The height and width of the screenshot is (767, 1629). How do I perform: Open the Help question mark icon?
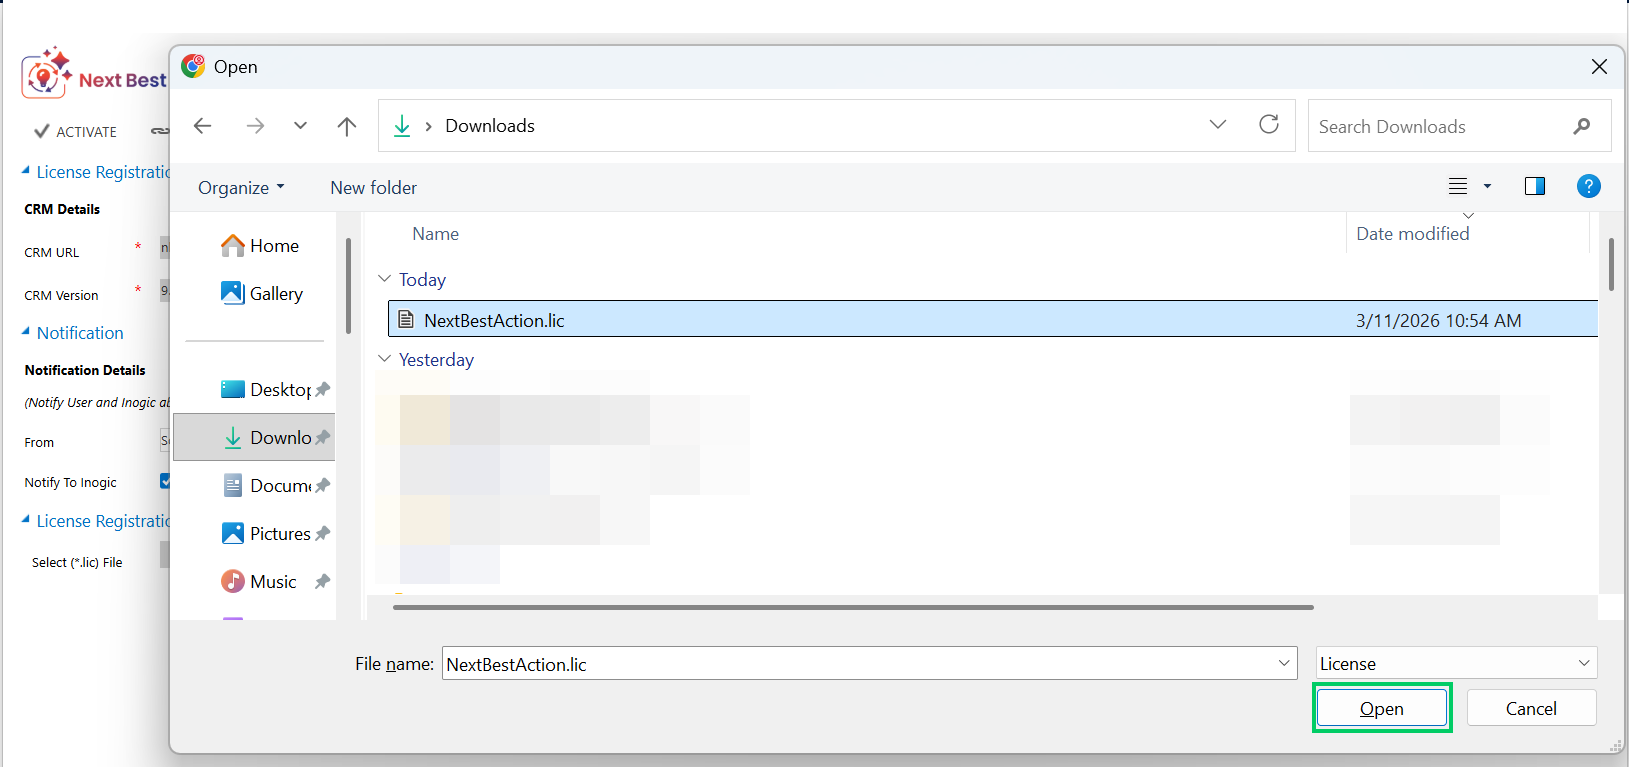1588,186
